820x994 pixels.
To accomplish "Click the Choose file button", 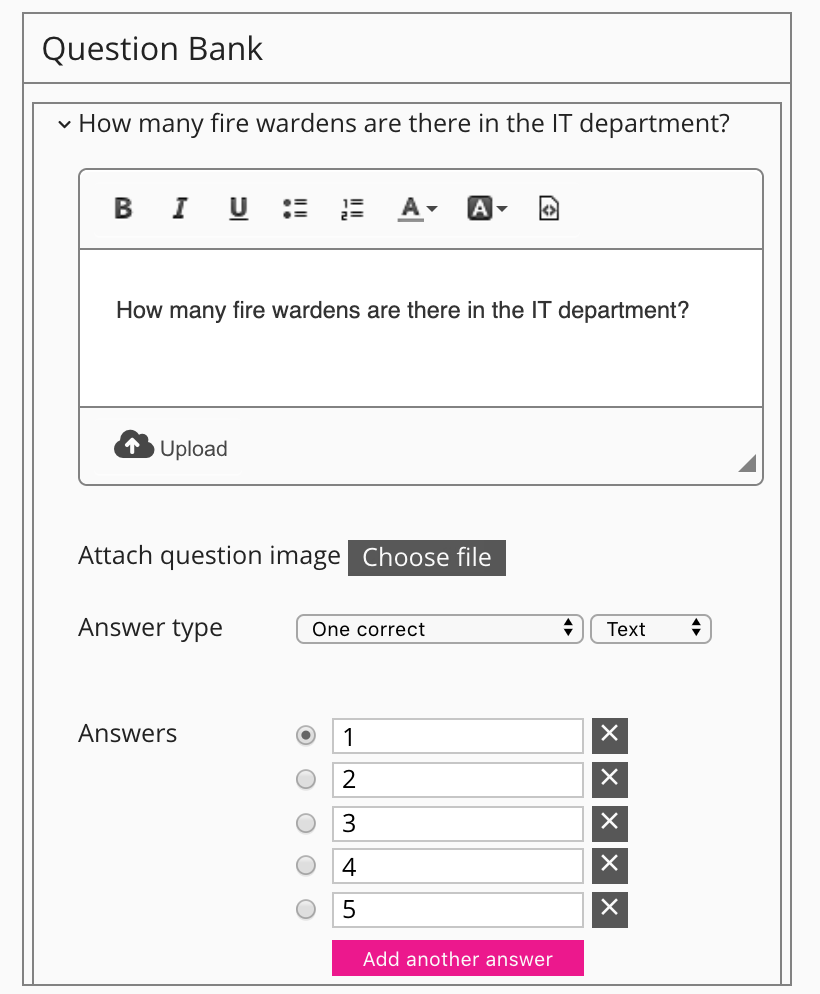I will point(427,558).
